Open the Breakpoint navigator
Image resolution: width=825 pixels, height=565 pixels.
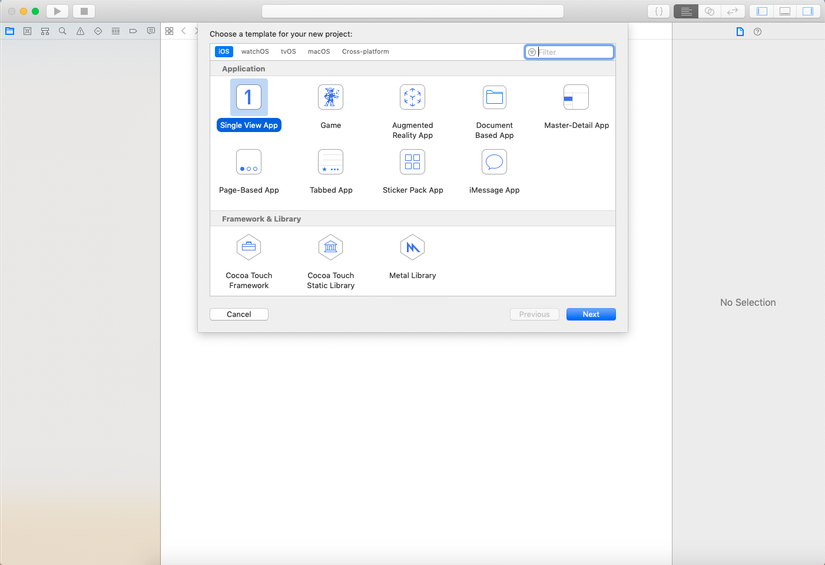(133, 31)
